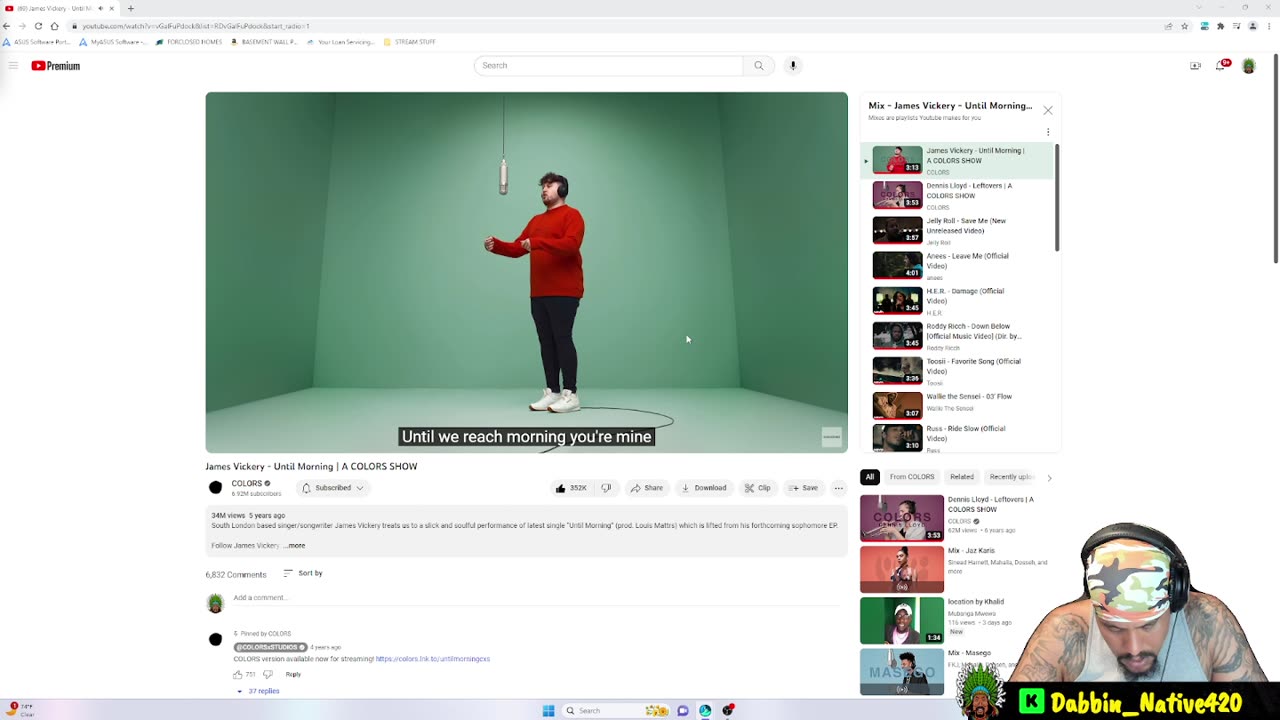Viewport: 1280px width, 720px height.
Task: Close the Mix playlist panel
Action: [1048, 110]
